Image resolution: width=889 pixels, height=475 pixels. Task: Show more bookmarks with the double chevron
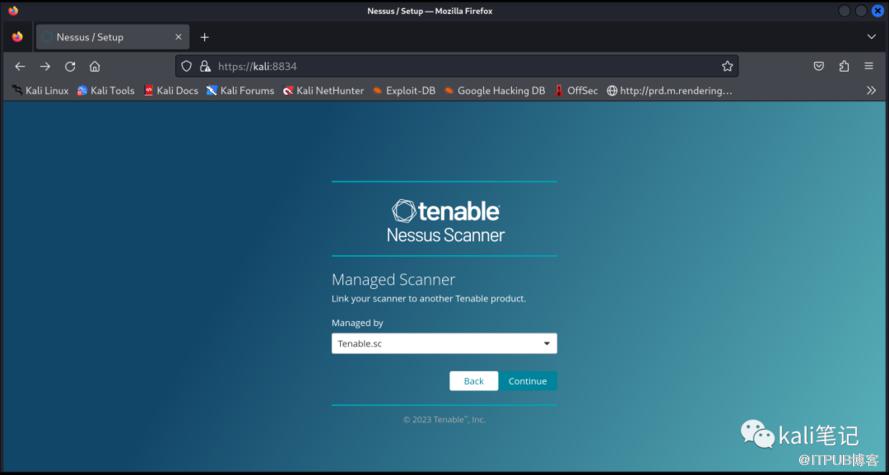(871, 91)
